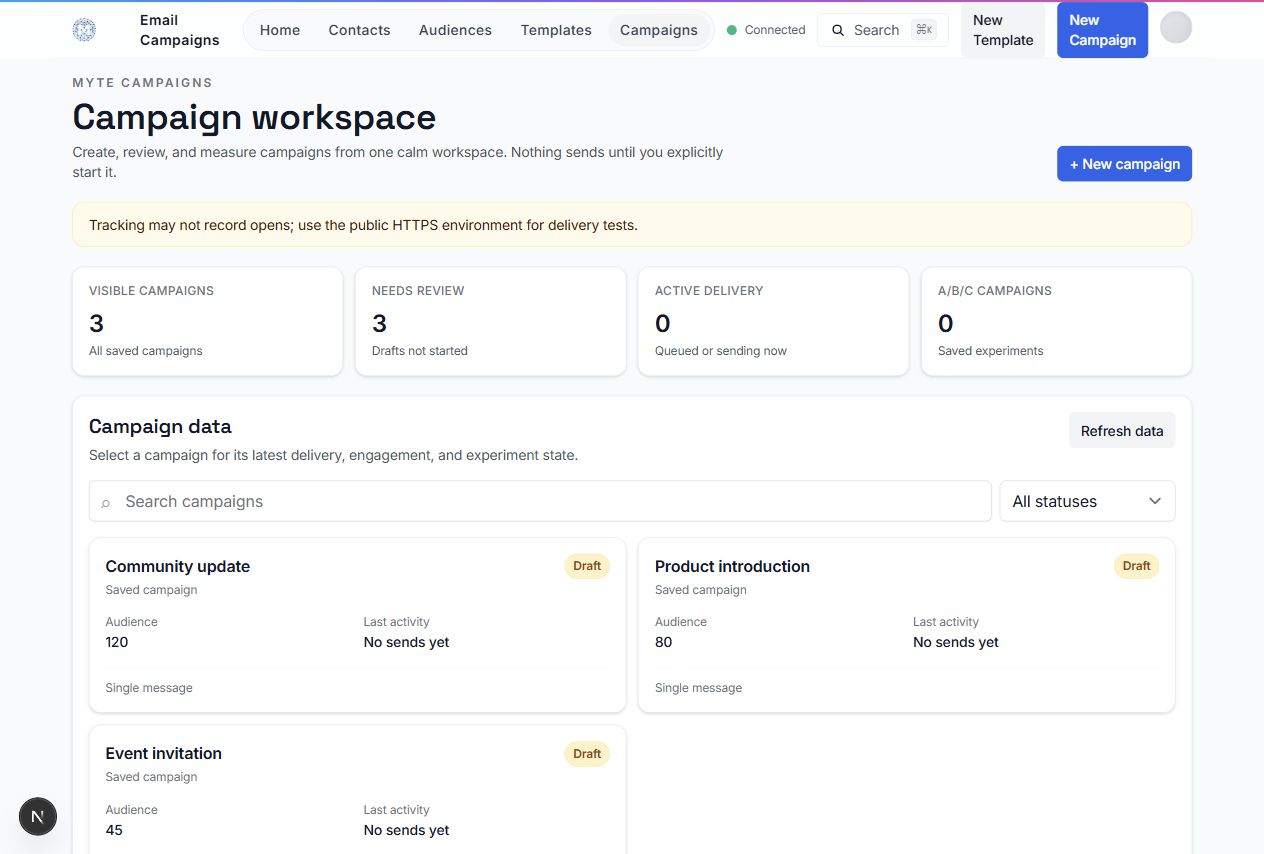Click the New Template button
The height and width of the screenshot is (854, 1264).
1003,30
